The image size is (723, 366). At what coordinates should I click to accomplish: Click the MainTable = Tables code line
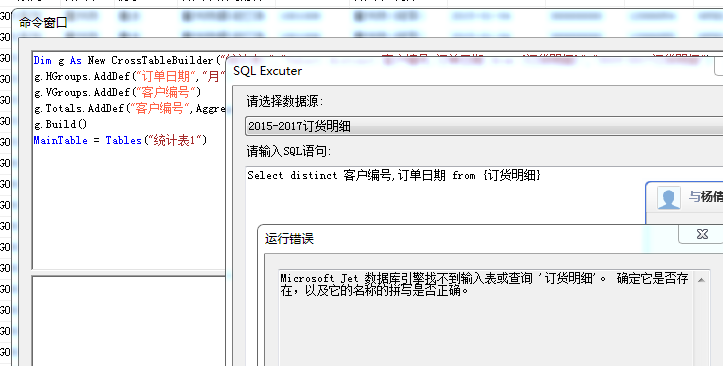pyautogui.click(x=120, y=140)
